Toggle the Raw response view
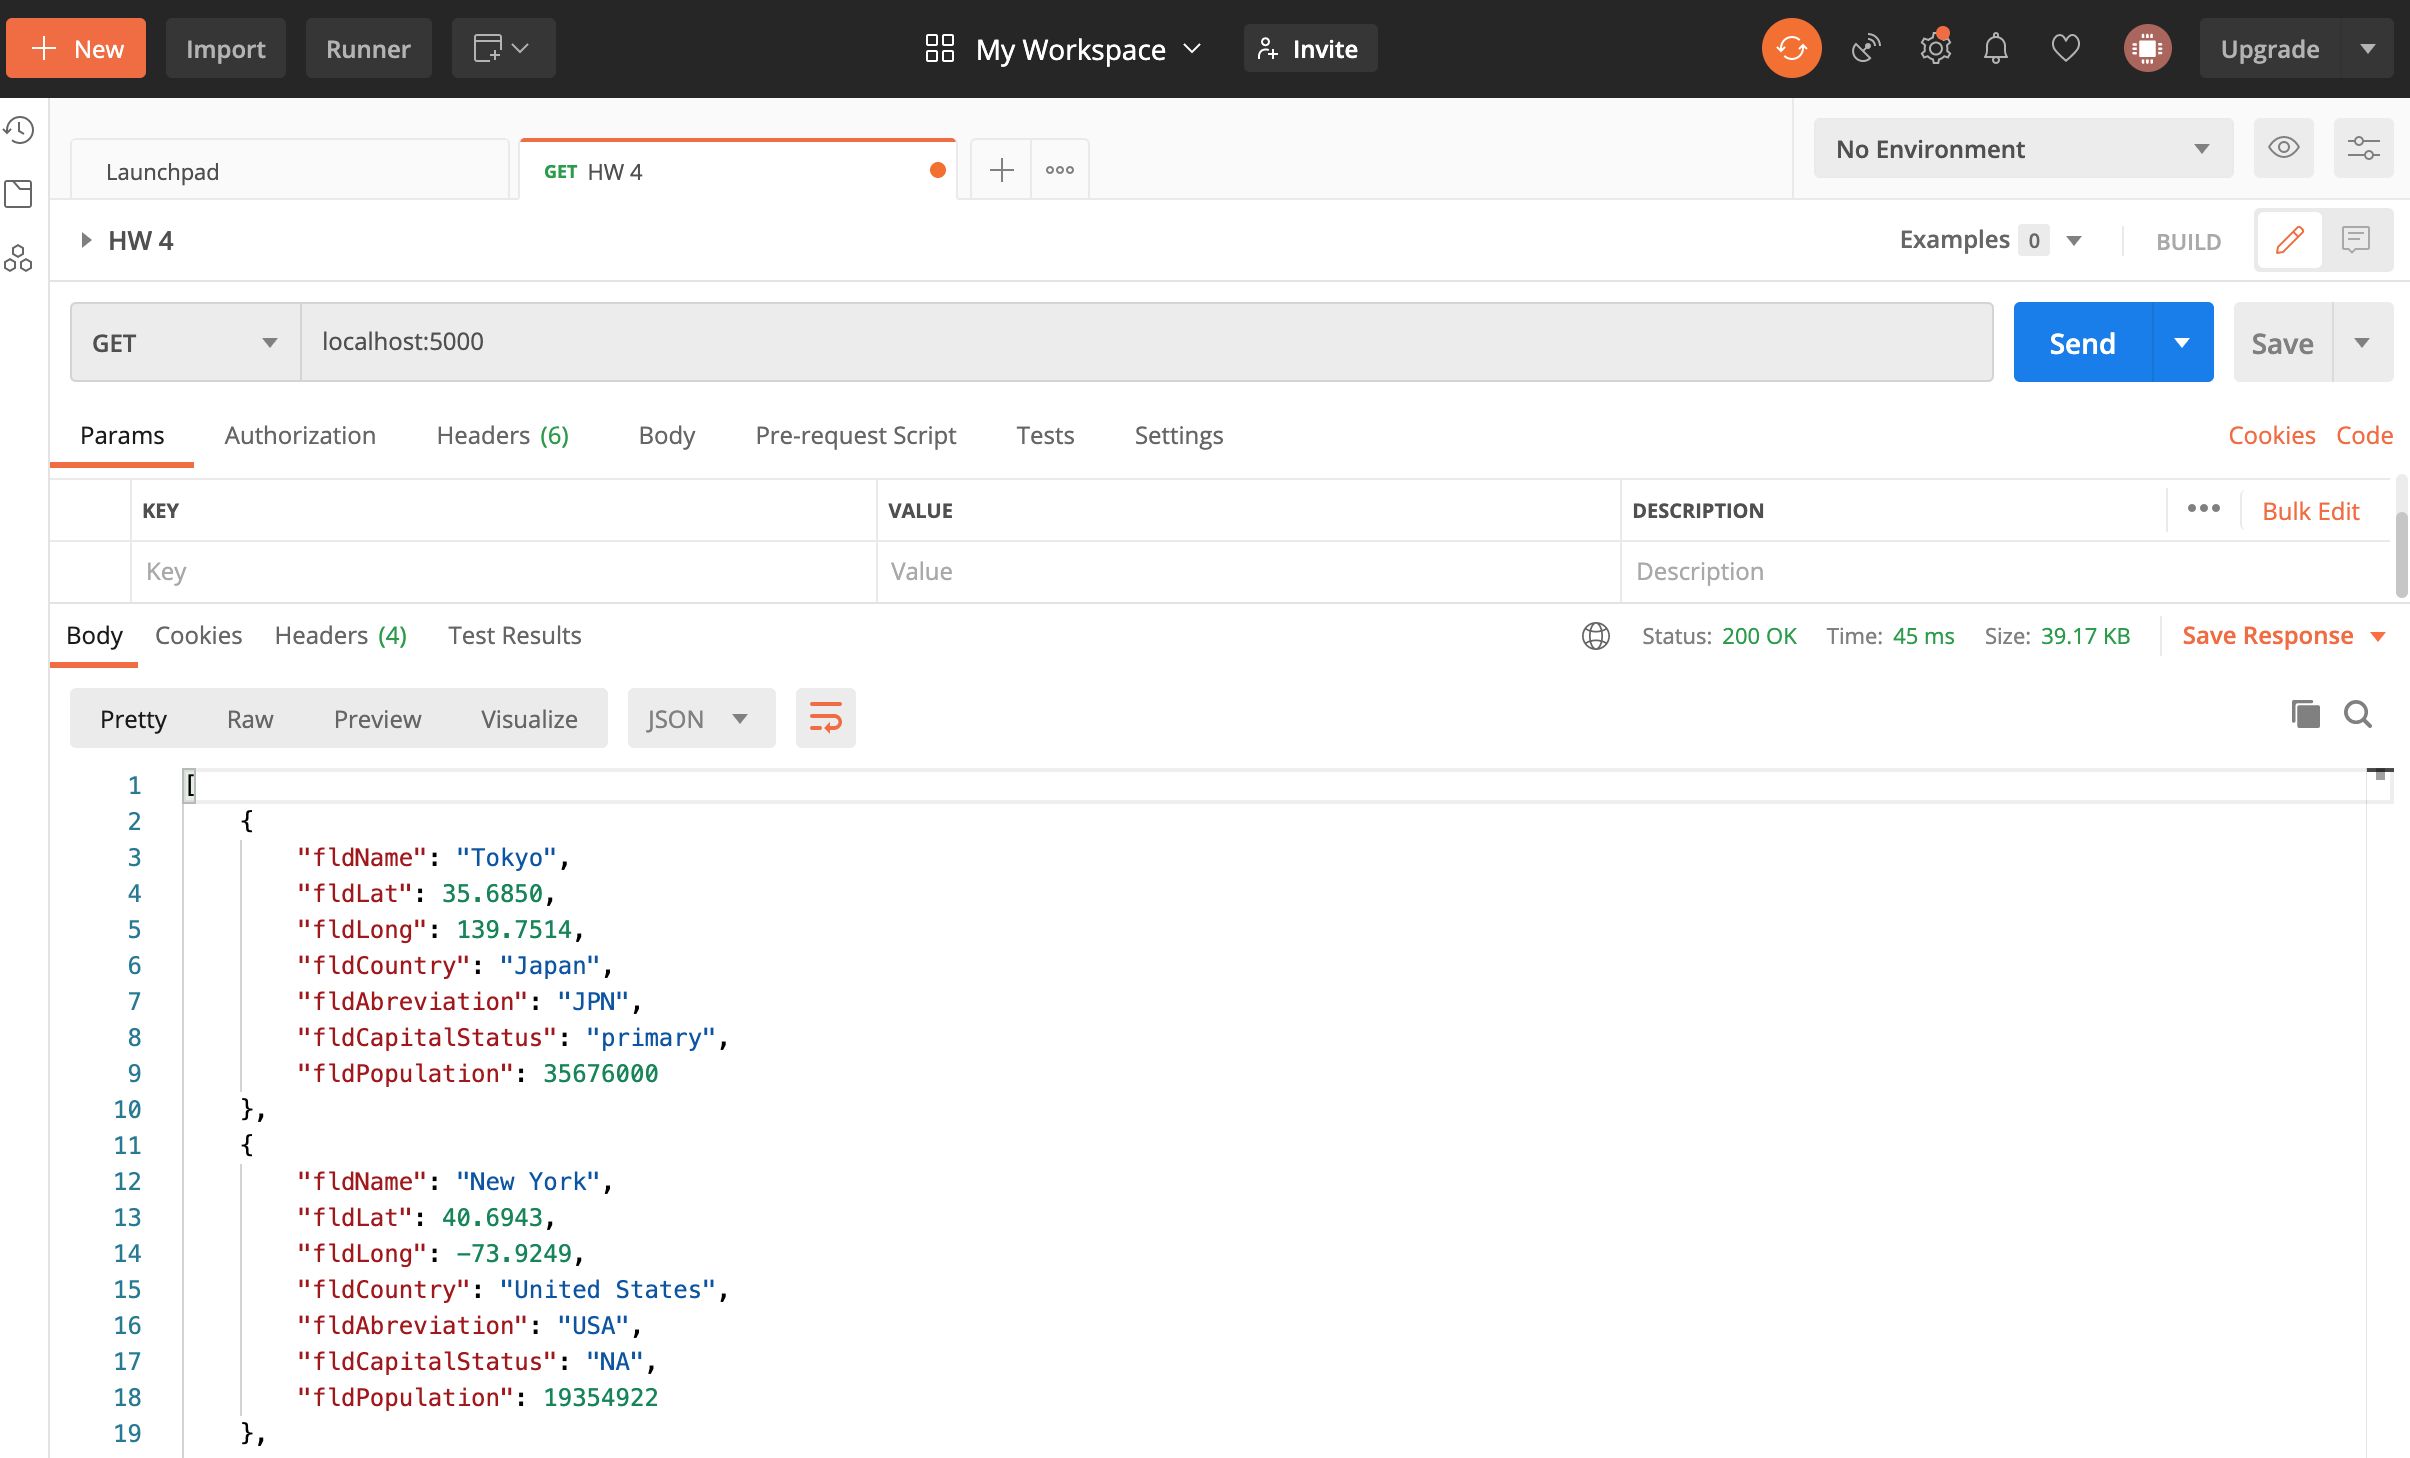Screen dimensions: 2410x1458 [250, 718]
